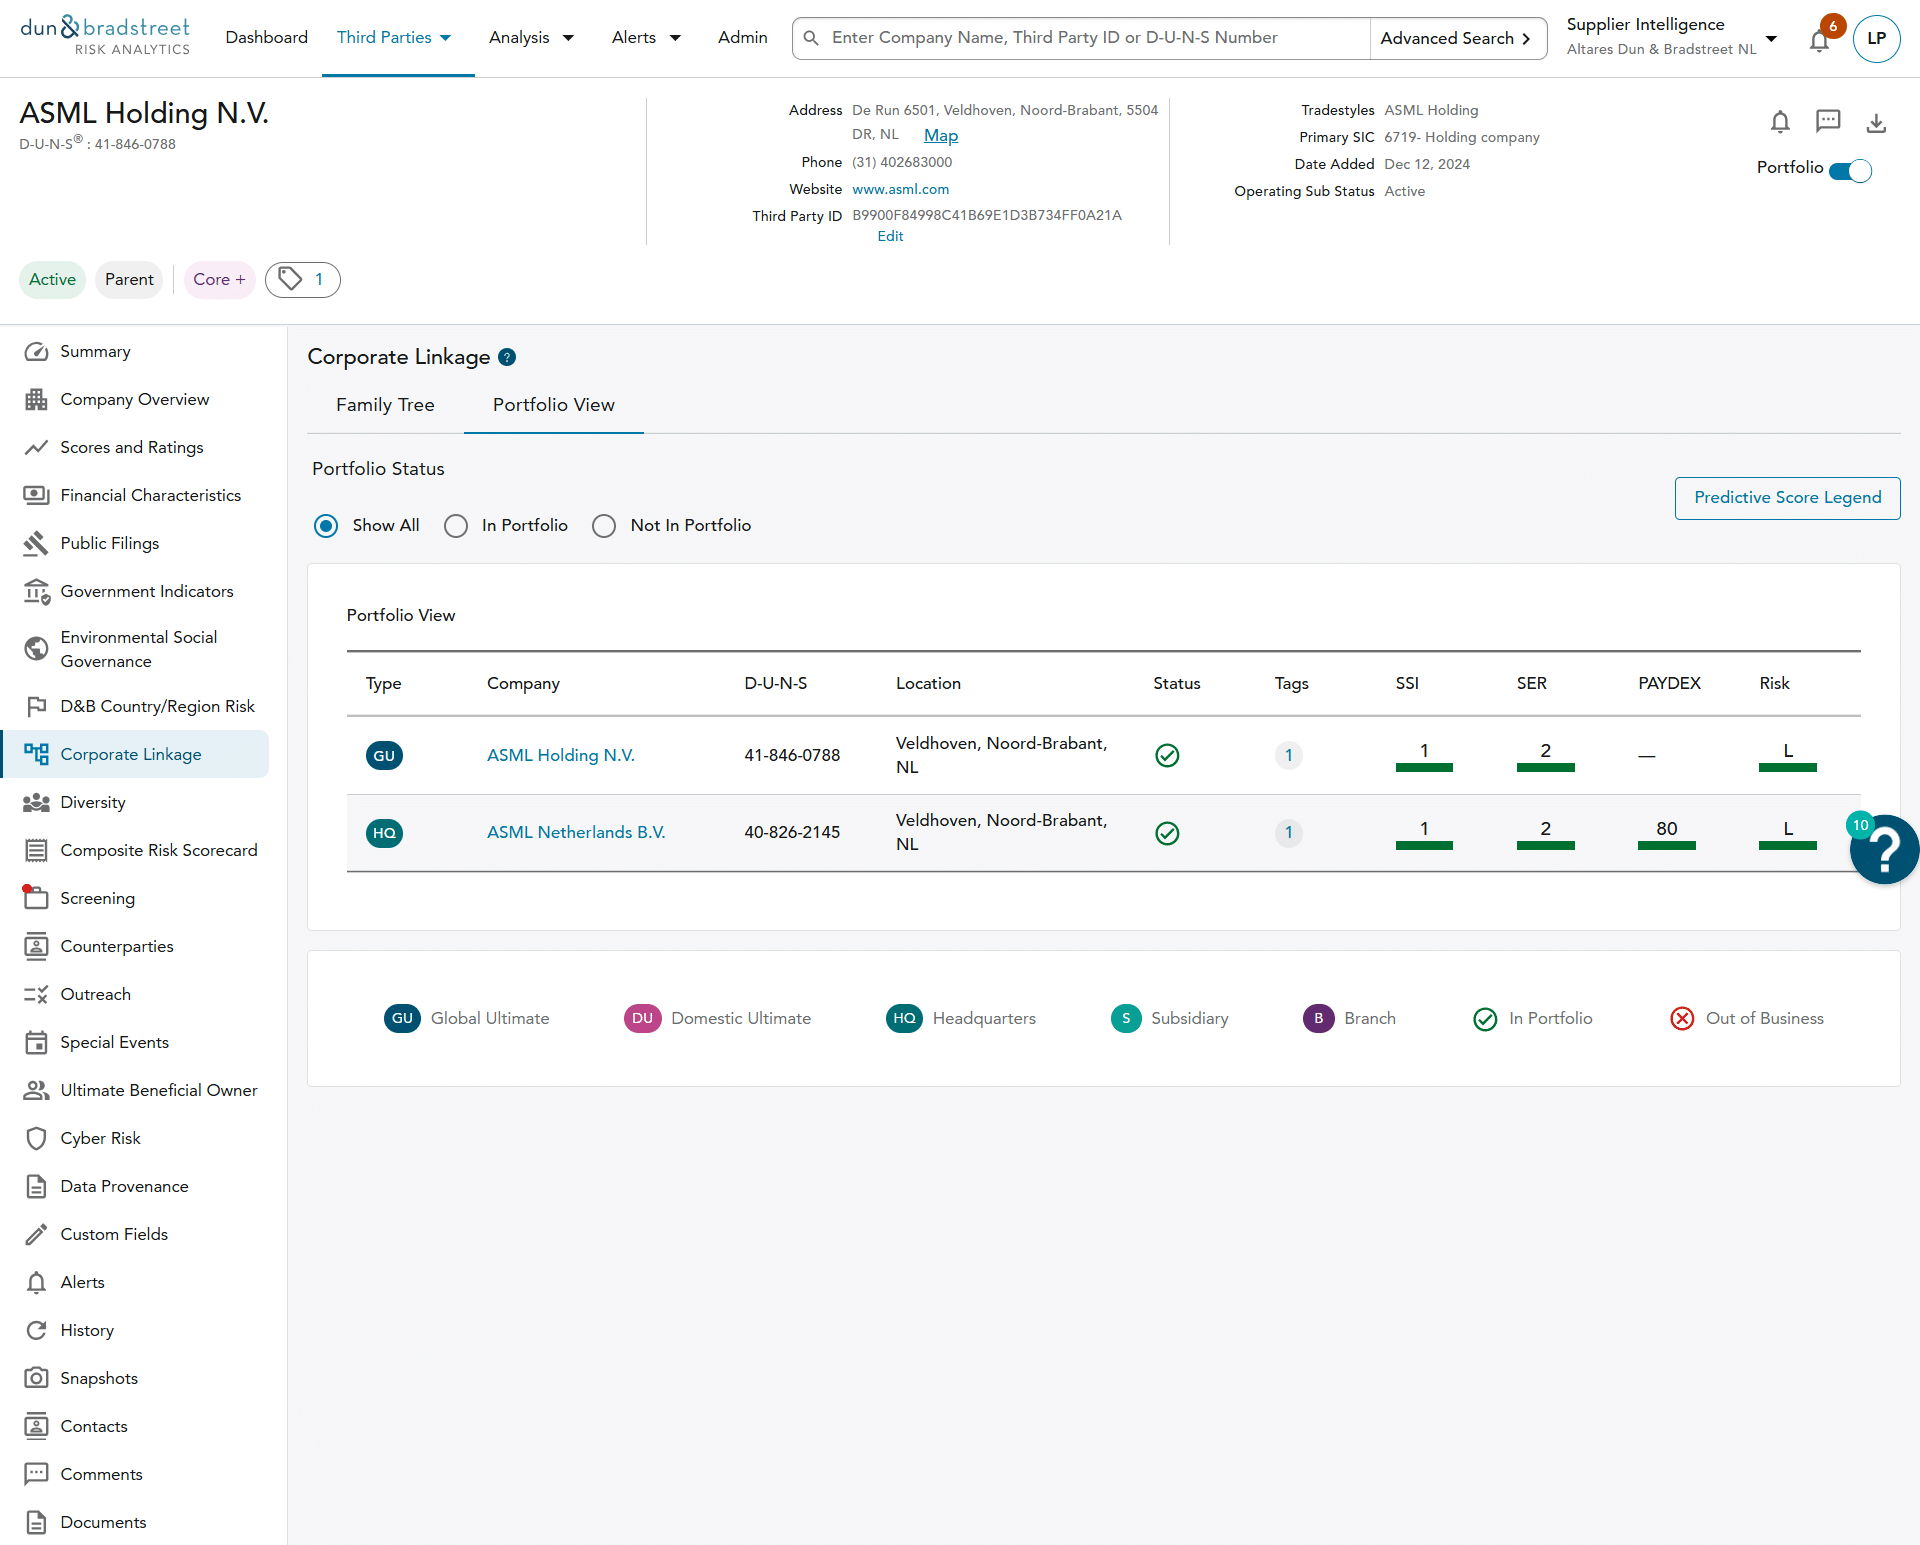Open notifications bell with badge 6
1920x1545 pixels.
[x=1820, y=40]
